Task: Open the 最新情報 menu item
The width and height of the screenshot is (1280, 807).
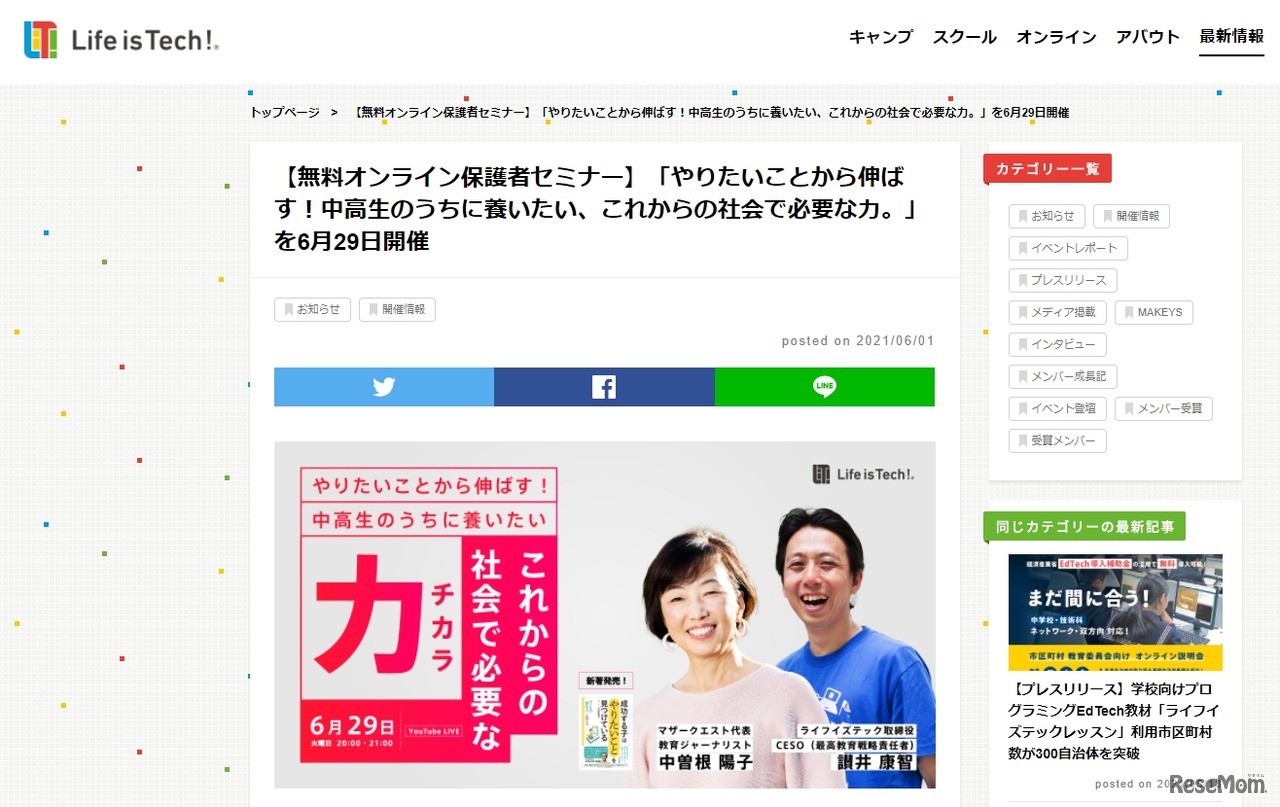Action: pyautogui.click(x=1232, y=37)
